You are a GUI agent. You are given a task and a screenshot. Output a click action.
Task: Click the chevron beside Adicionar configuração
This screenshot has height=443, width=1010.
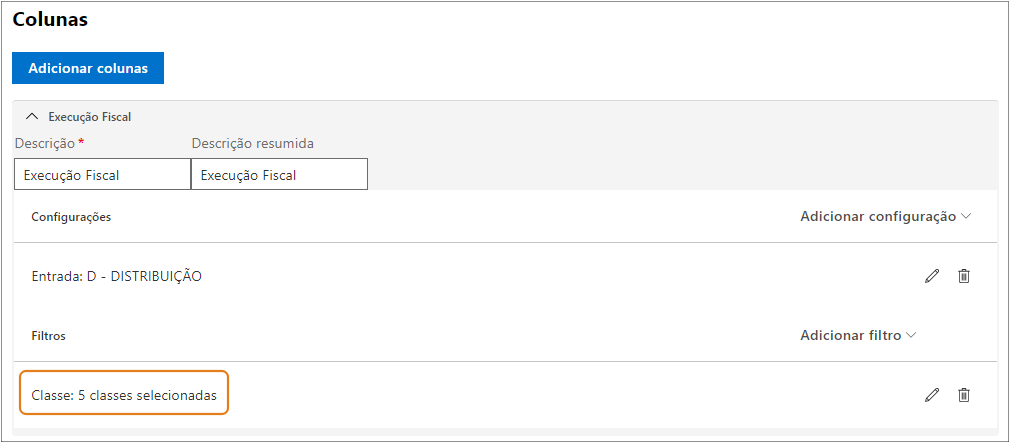point(965,217)
